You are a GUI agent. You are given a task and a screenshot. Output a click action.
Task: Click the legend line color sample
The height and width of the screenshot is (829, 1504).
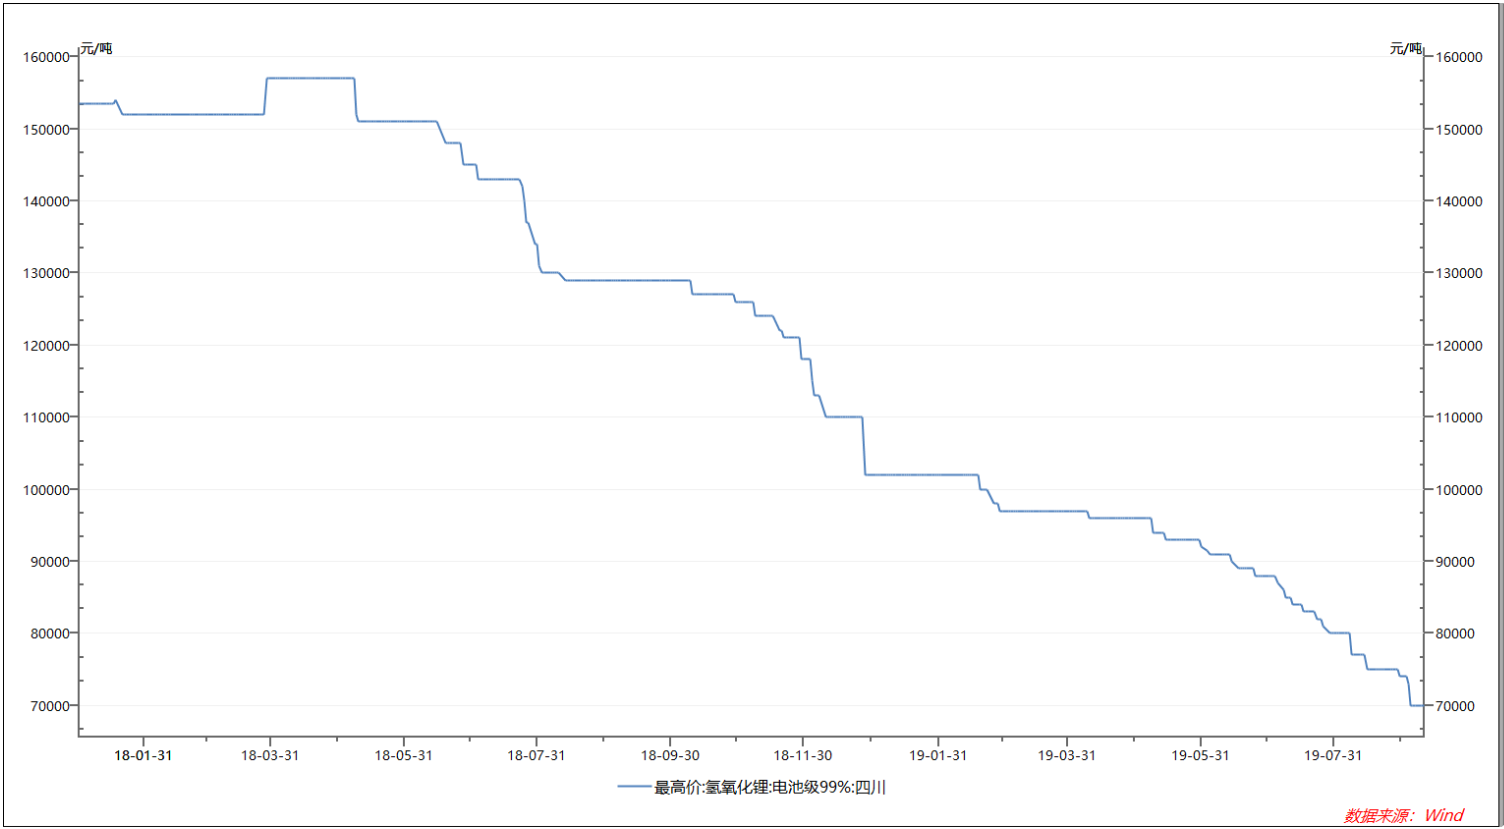point(634,787)
